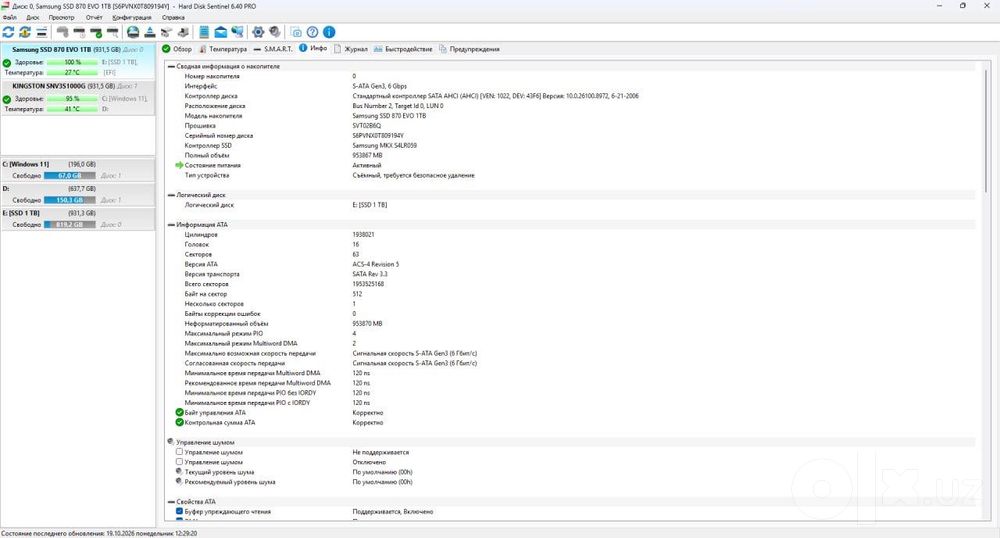Click the firmware value SVT02B6Q

click(367, 126)
